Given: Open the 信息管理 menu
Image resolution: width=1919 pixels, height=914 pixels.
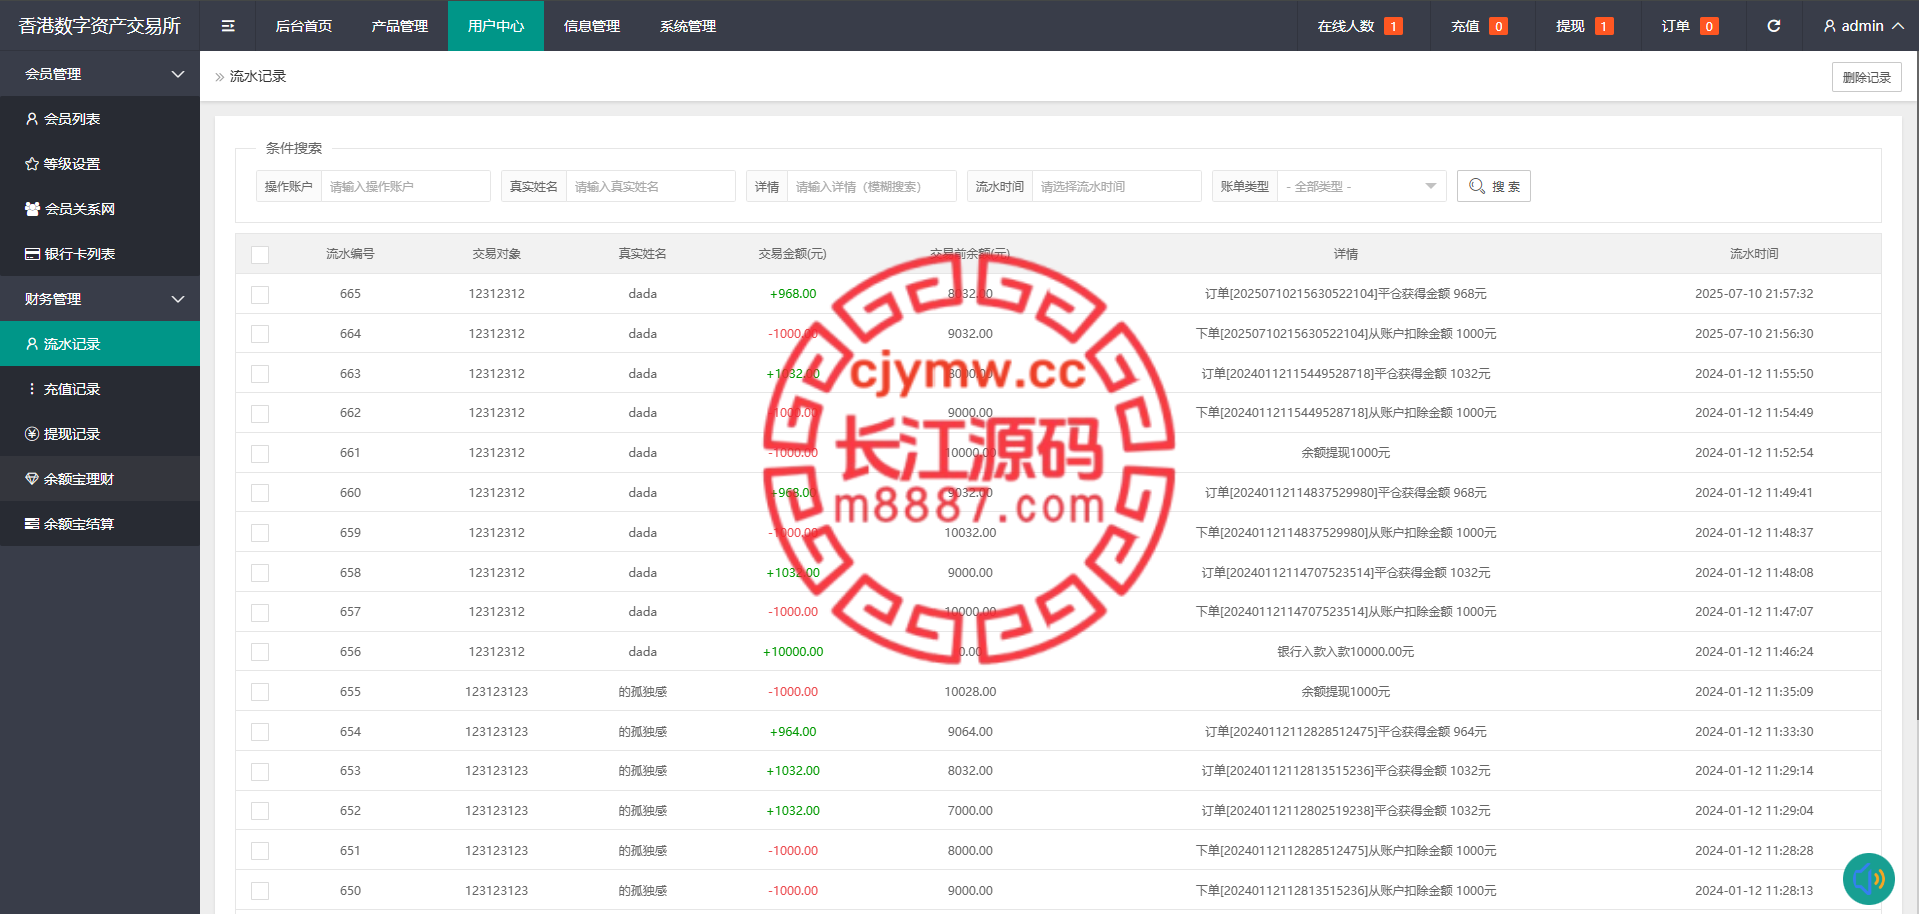Looking at the screenshot, I should click(x=592, y=26).
